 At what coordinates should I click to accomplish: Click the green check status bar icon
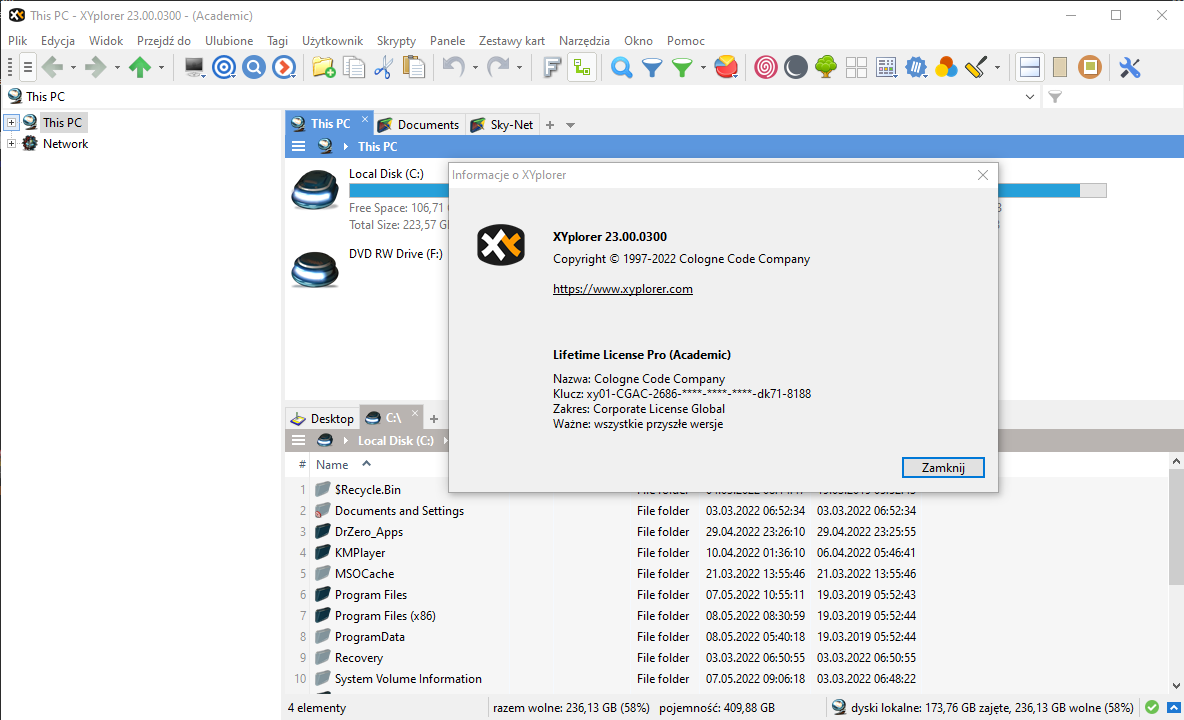tap(1152, 707)
